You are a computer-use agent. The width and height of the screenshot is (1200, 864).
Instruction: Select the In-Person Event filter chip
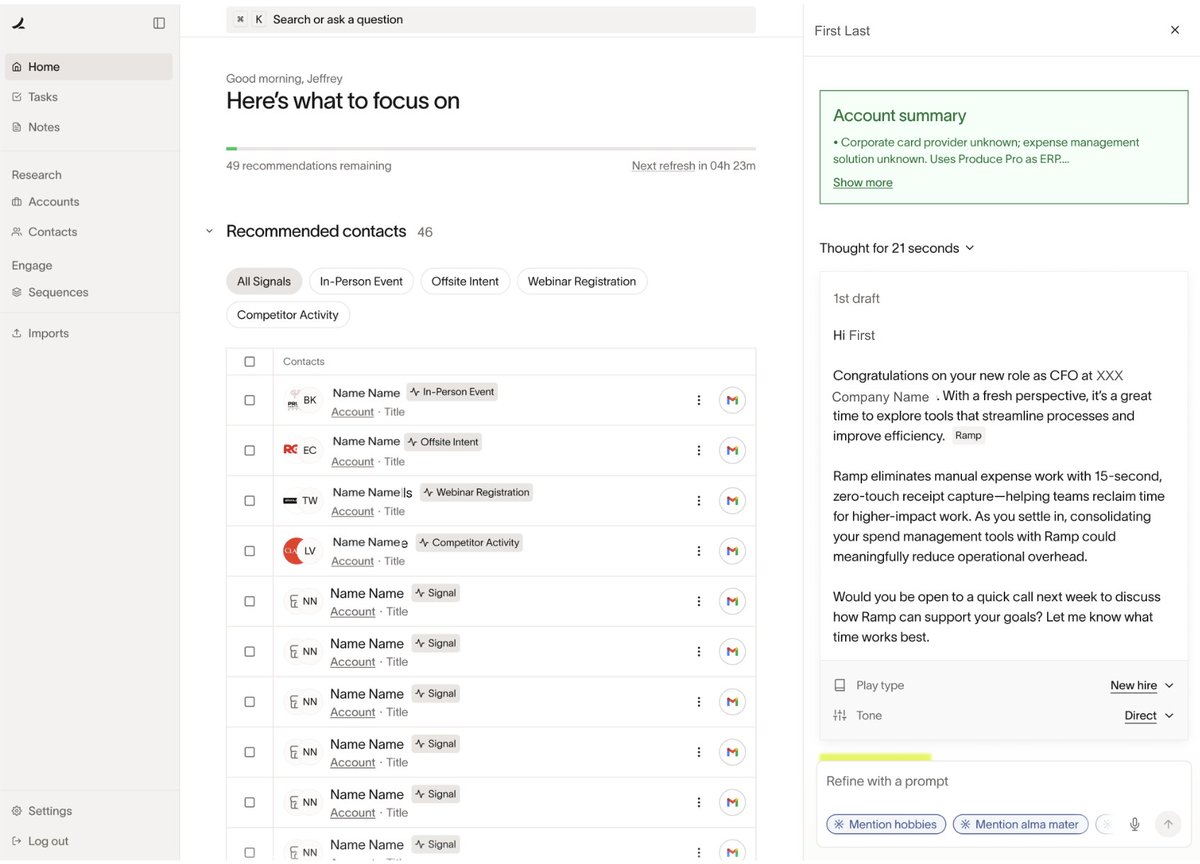tap(361, 281)
